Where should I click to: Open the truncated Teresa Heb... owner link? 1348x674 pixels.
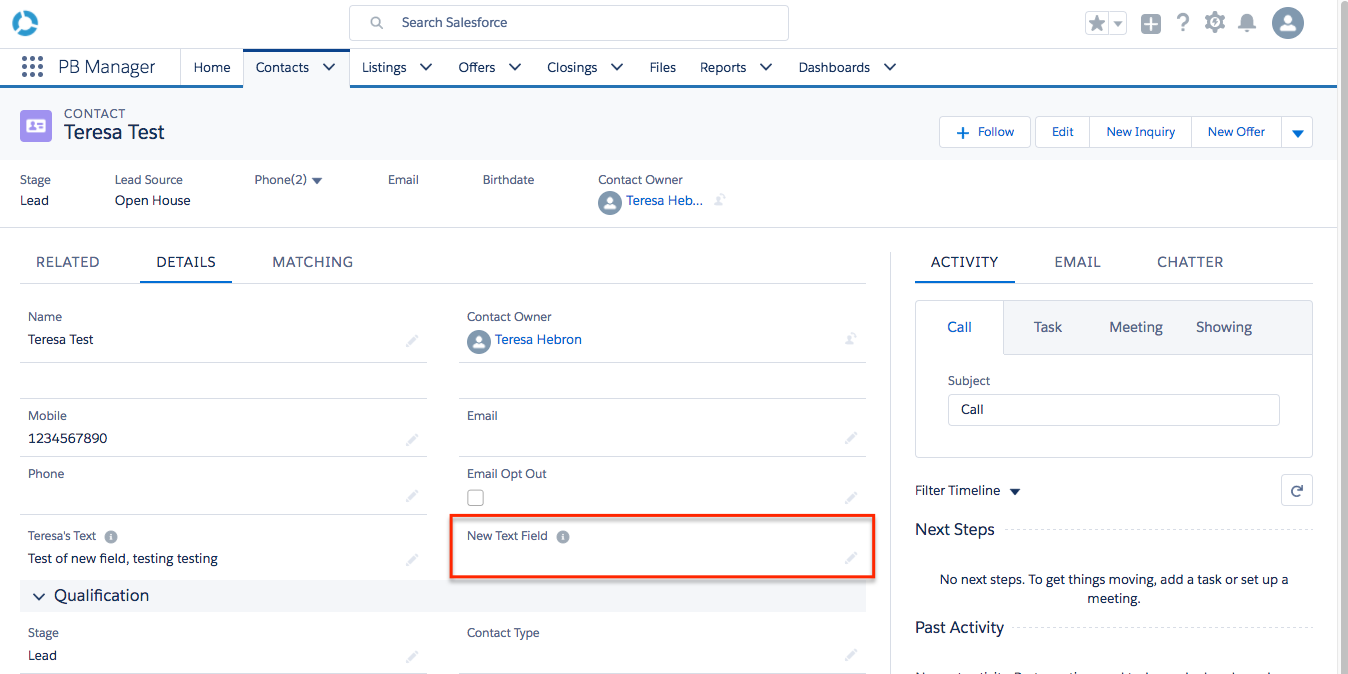tap(664, 201)
